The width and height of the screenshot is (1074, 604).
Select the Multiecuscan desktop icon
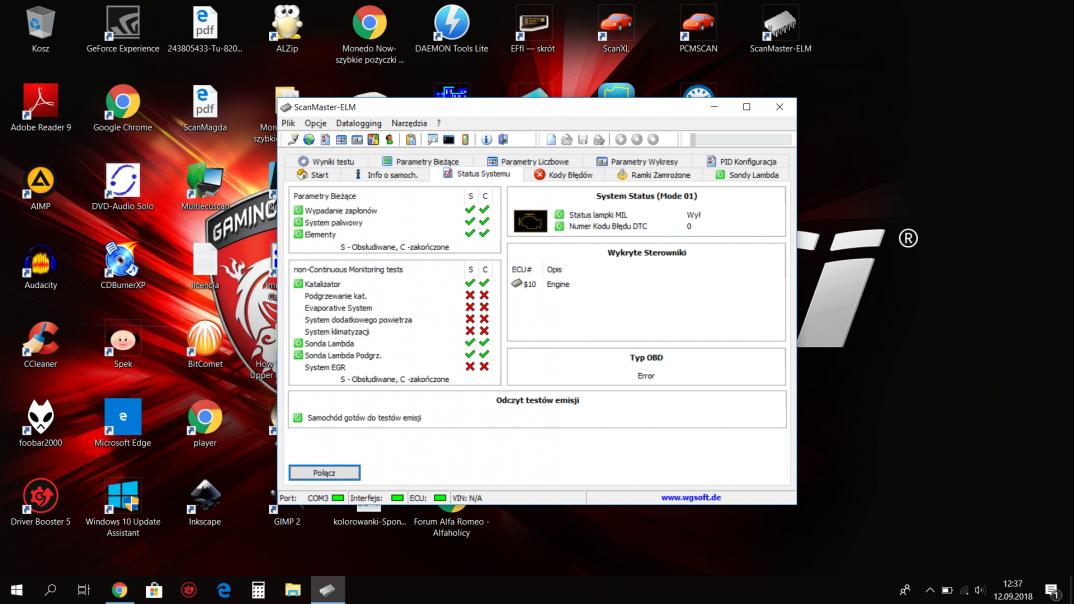pyautogui.click(x=205, y=186)
